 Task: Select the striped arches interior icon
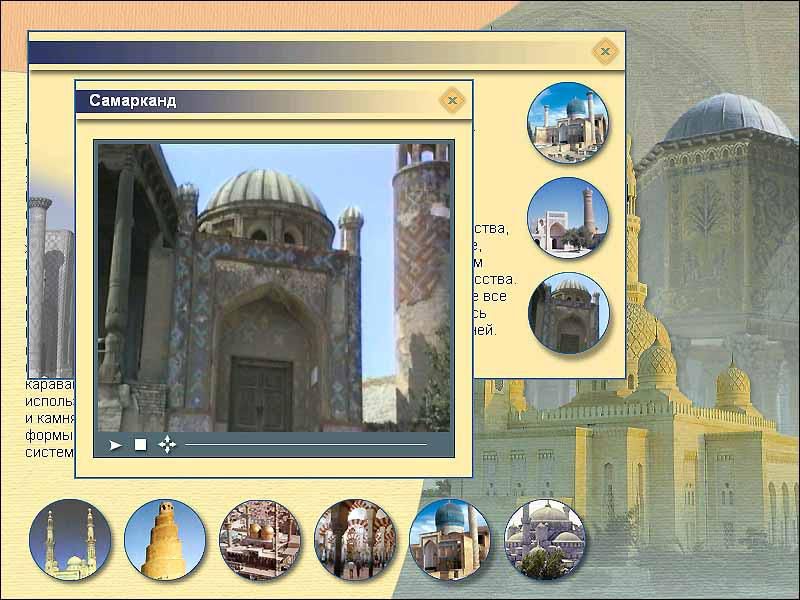click(355, 540)
